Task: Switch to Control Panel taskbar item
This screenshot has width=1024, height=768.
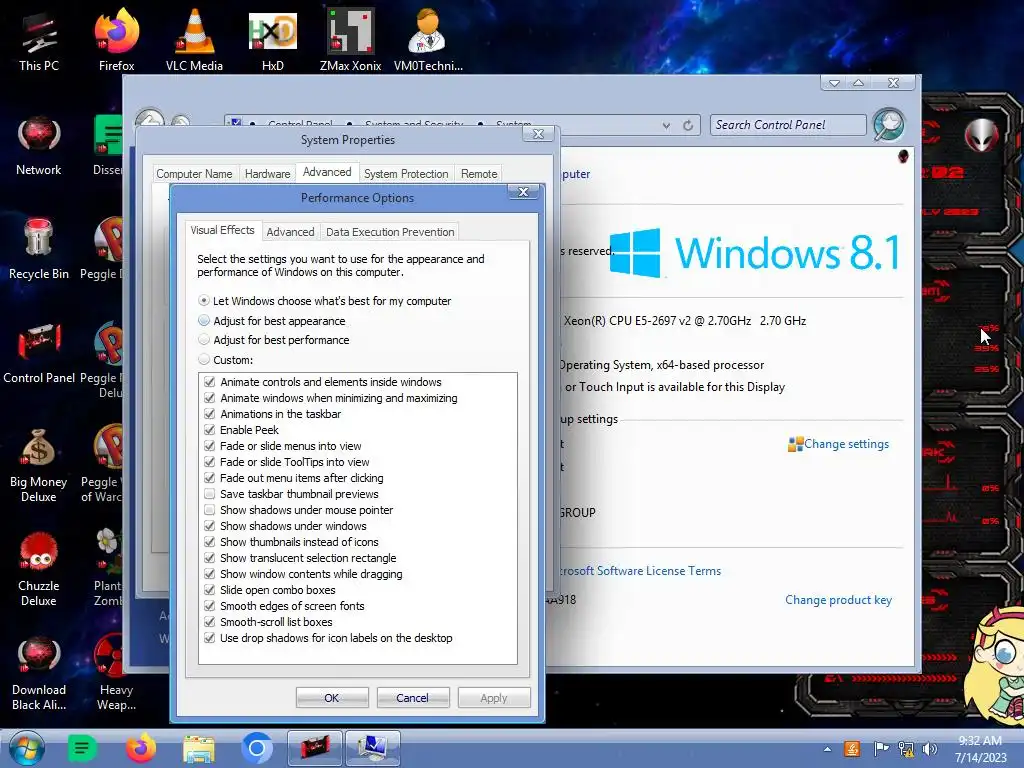Action: (x=315, y=748)
